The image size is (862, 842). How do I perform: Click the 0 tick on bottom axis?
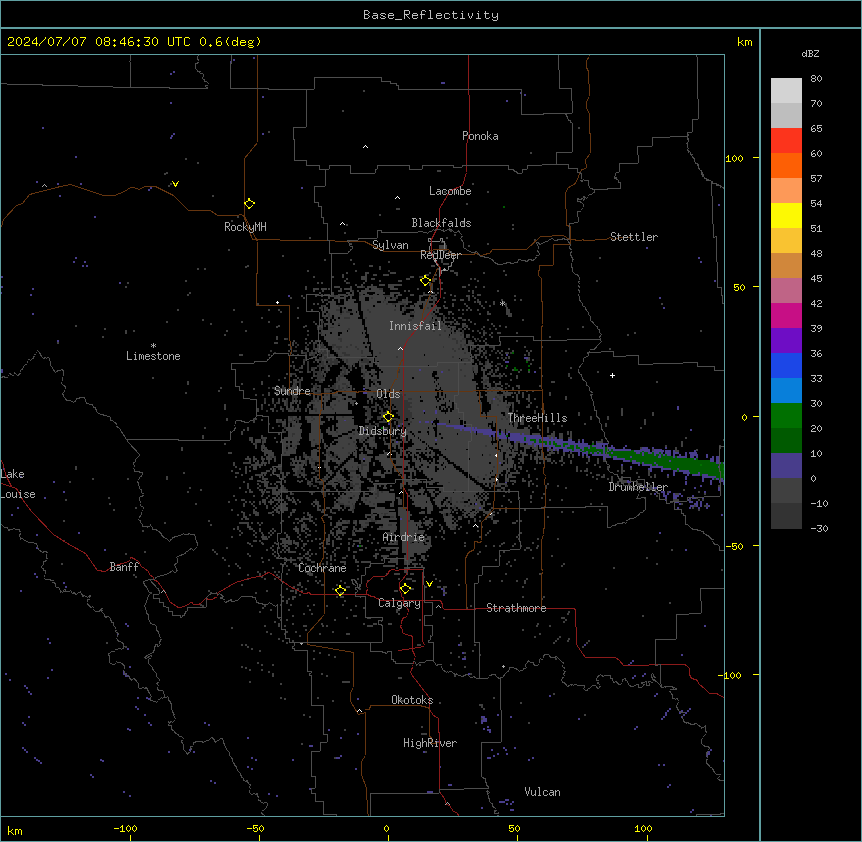tap(386, 828)
